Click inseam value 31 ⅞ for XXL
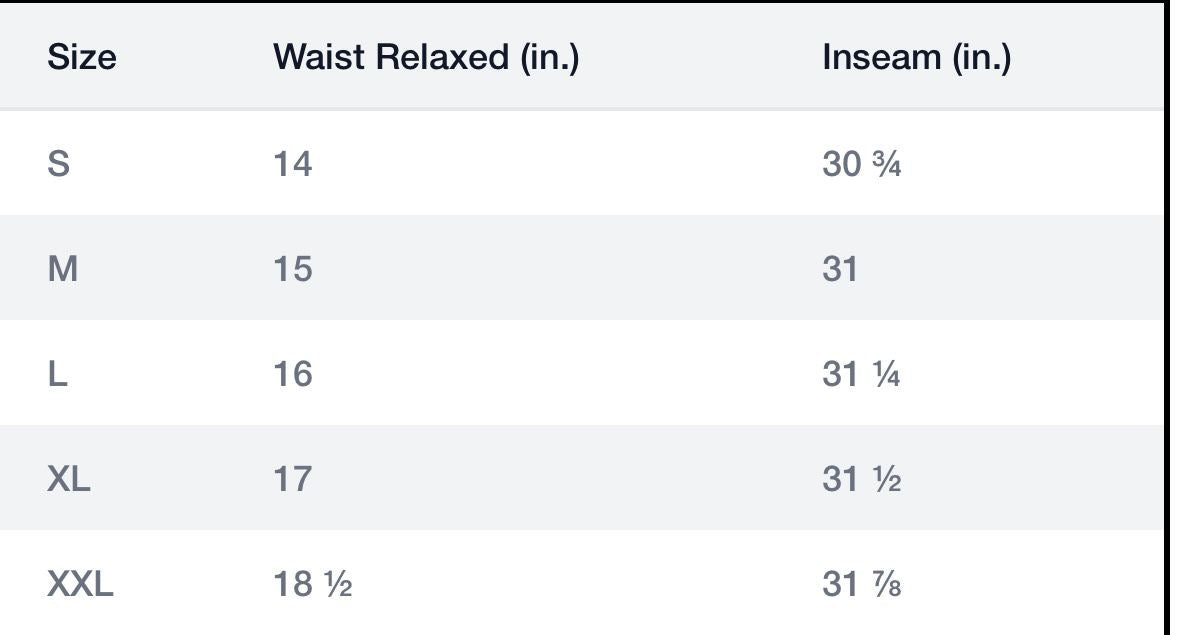 (x=861, y=584)
